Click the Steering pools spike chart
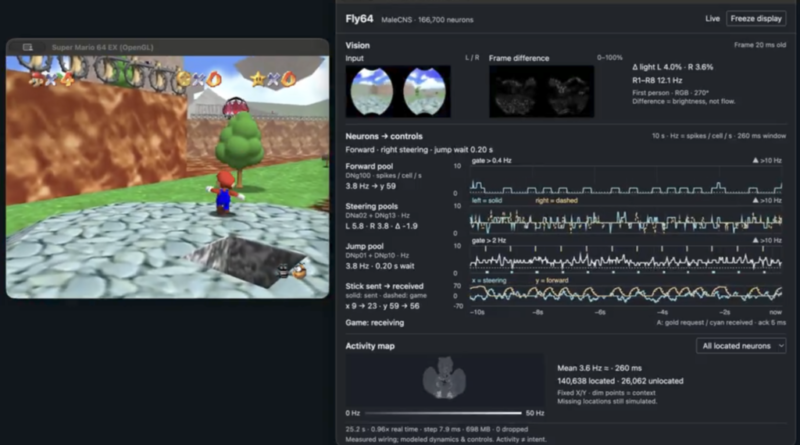This screenshot has height=445, width=800. click(626, 220)
